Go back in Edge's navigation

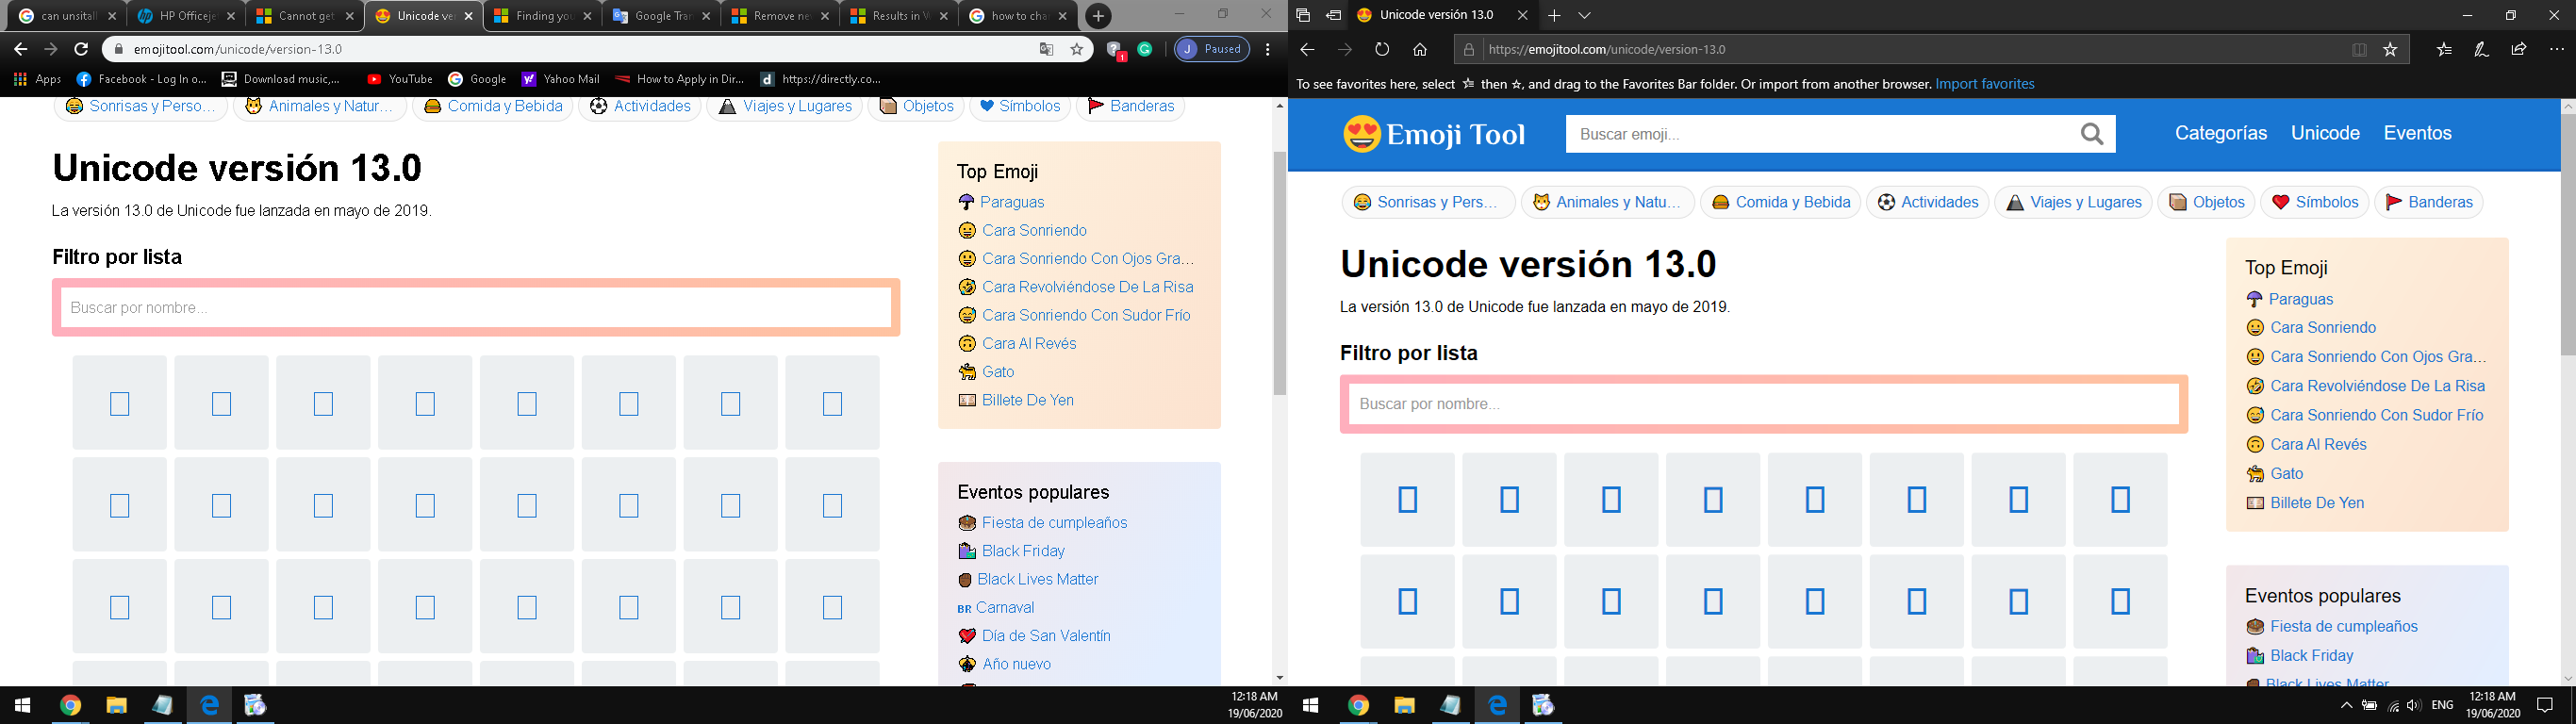pyautogui.click(x=1307, y=50)
